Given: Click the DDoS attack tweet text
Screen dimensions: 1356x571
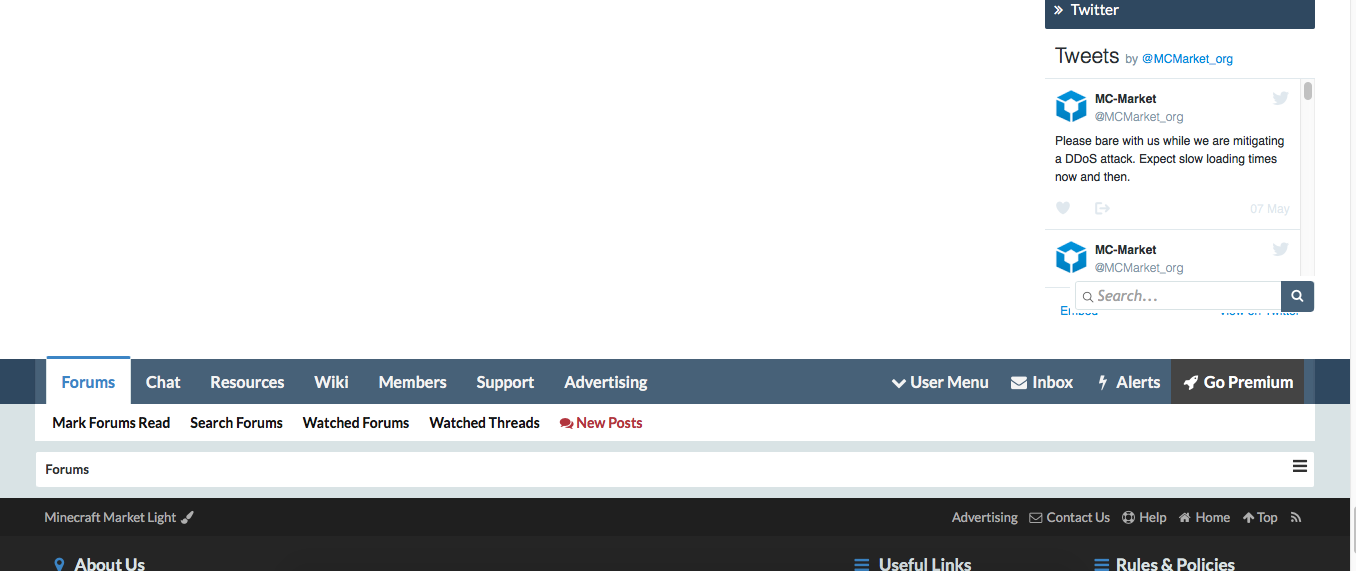Looking at the screenshot, I should [x=1170, y=159].
